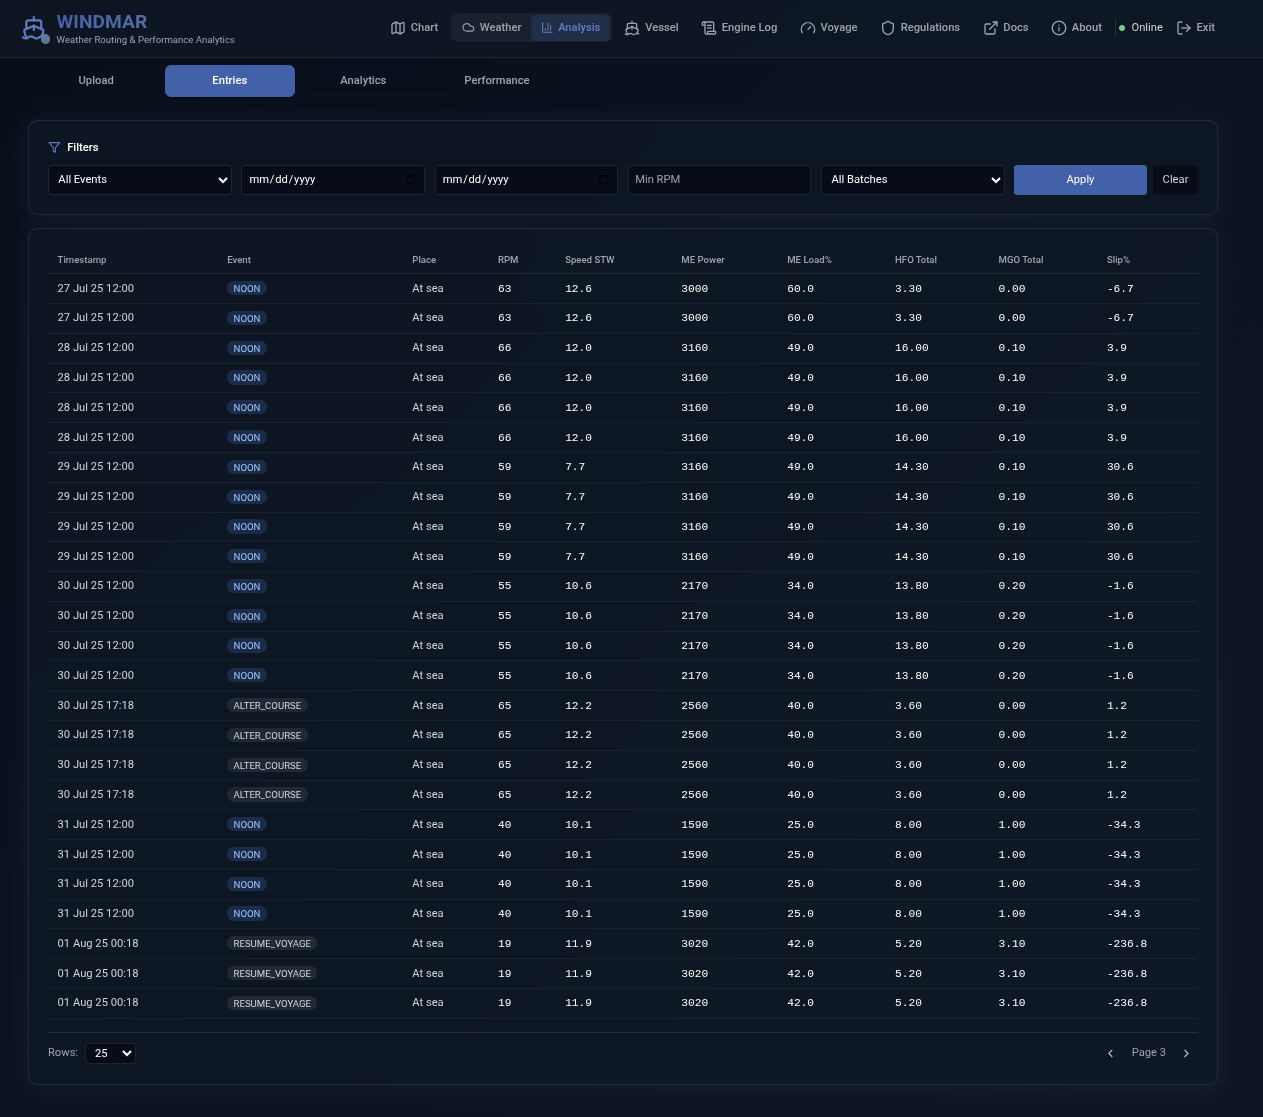Open the Weather section
The width and height of the screenshot is (1263, 1117).
[491, 28]
